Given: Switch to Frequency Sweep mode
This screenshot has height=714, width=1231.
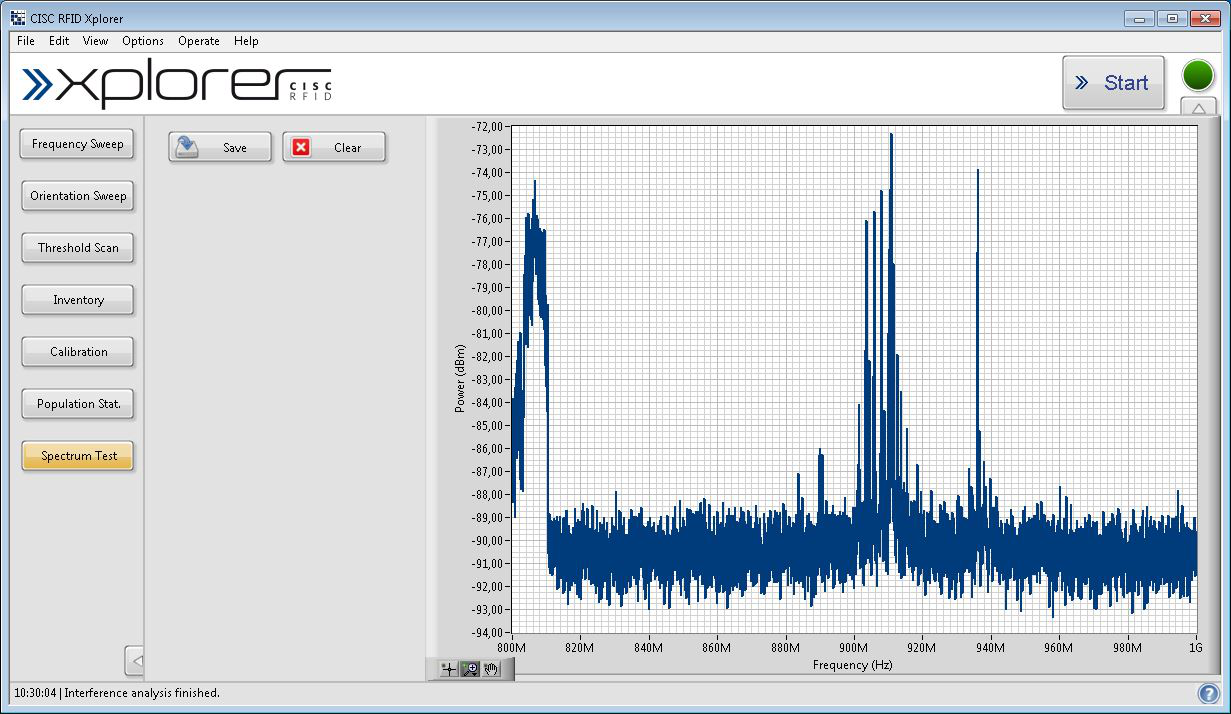Looking at the screenshot, I should click(77, 144).
